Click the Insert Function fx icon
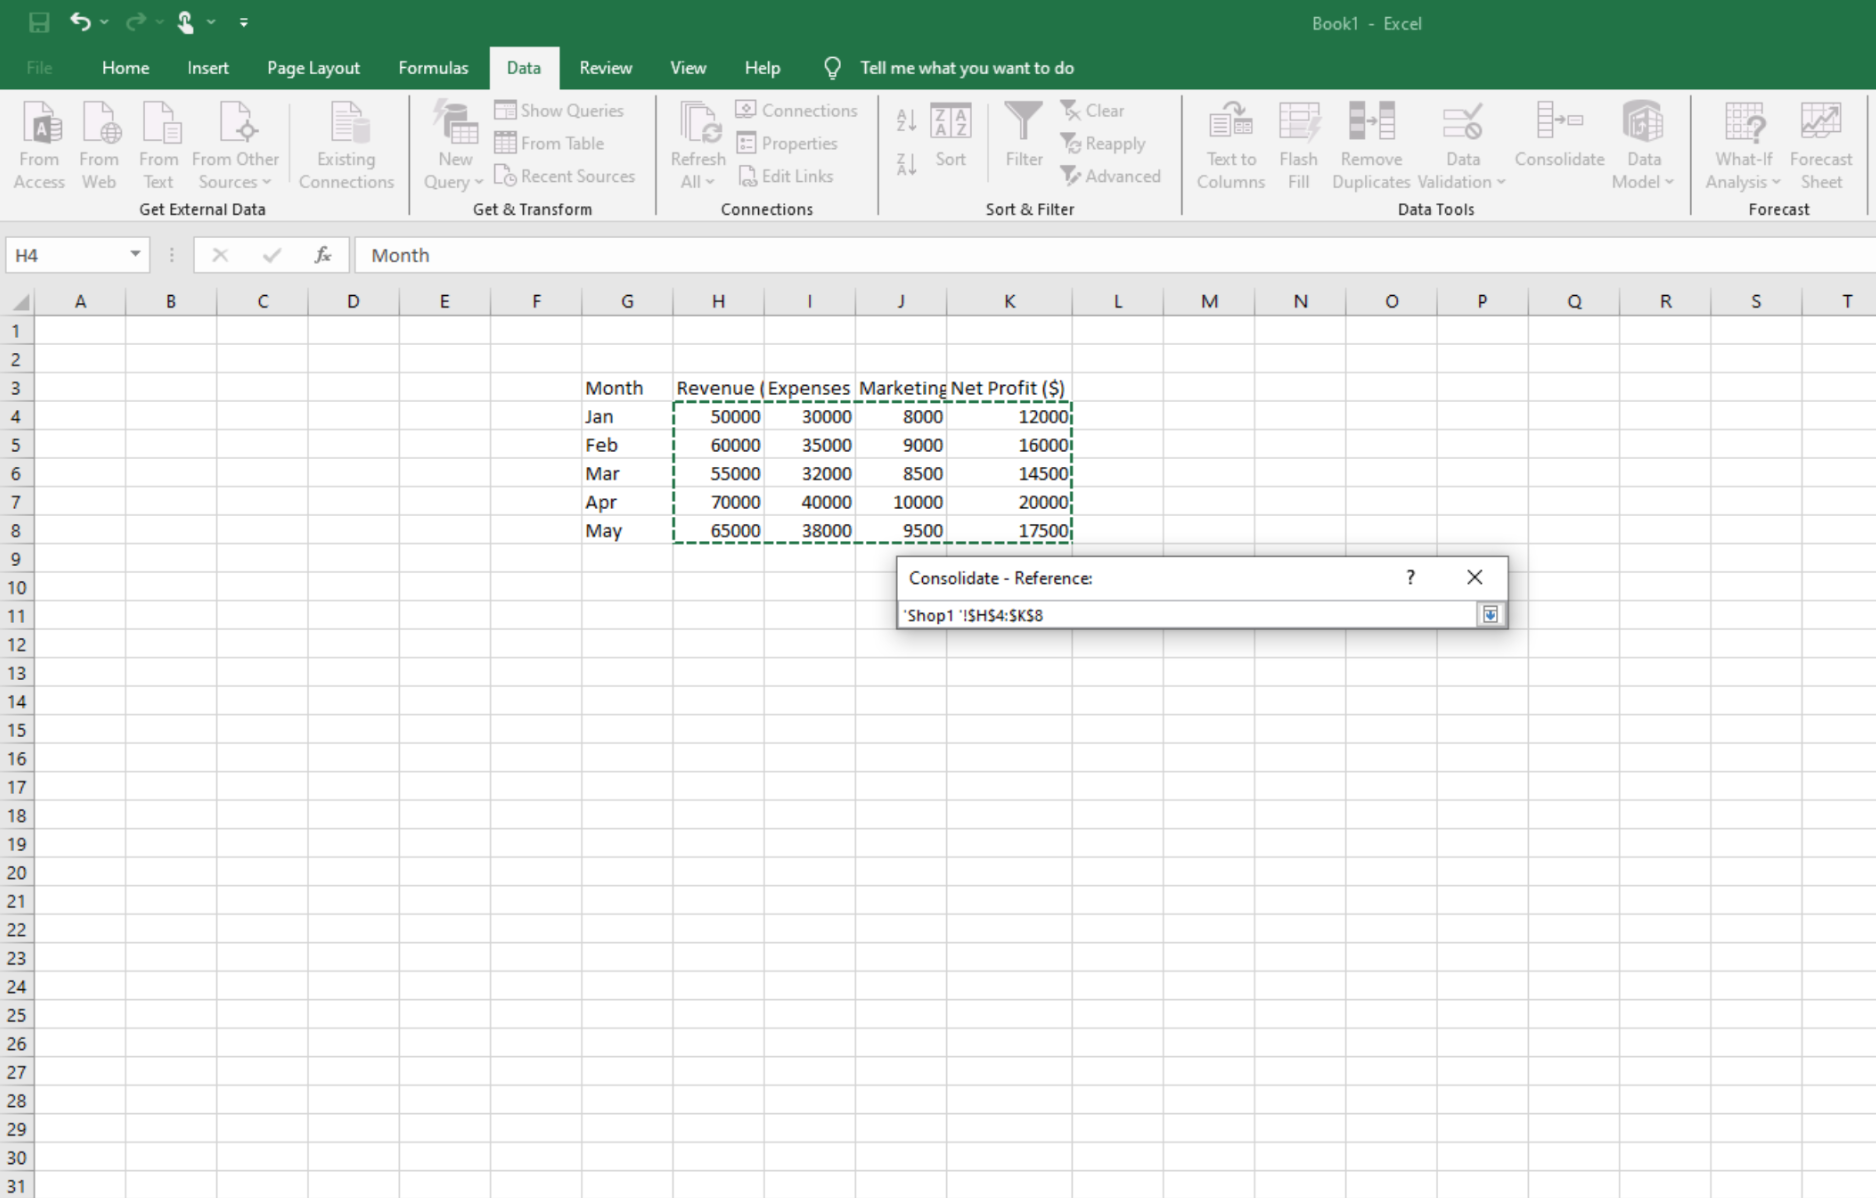This screenshot has height=1198, width=1876. tap(322, 255)
